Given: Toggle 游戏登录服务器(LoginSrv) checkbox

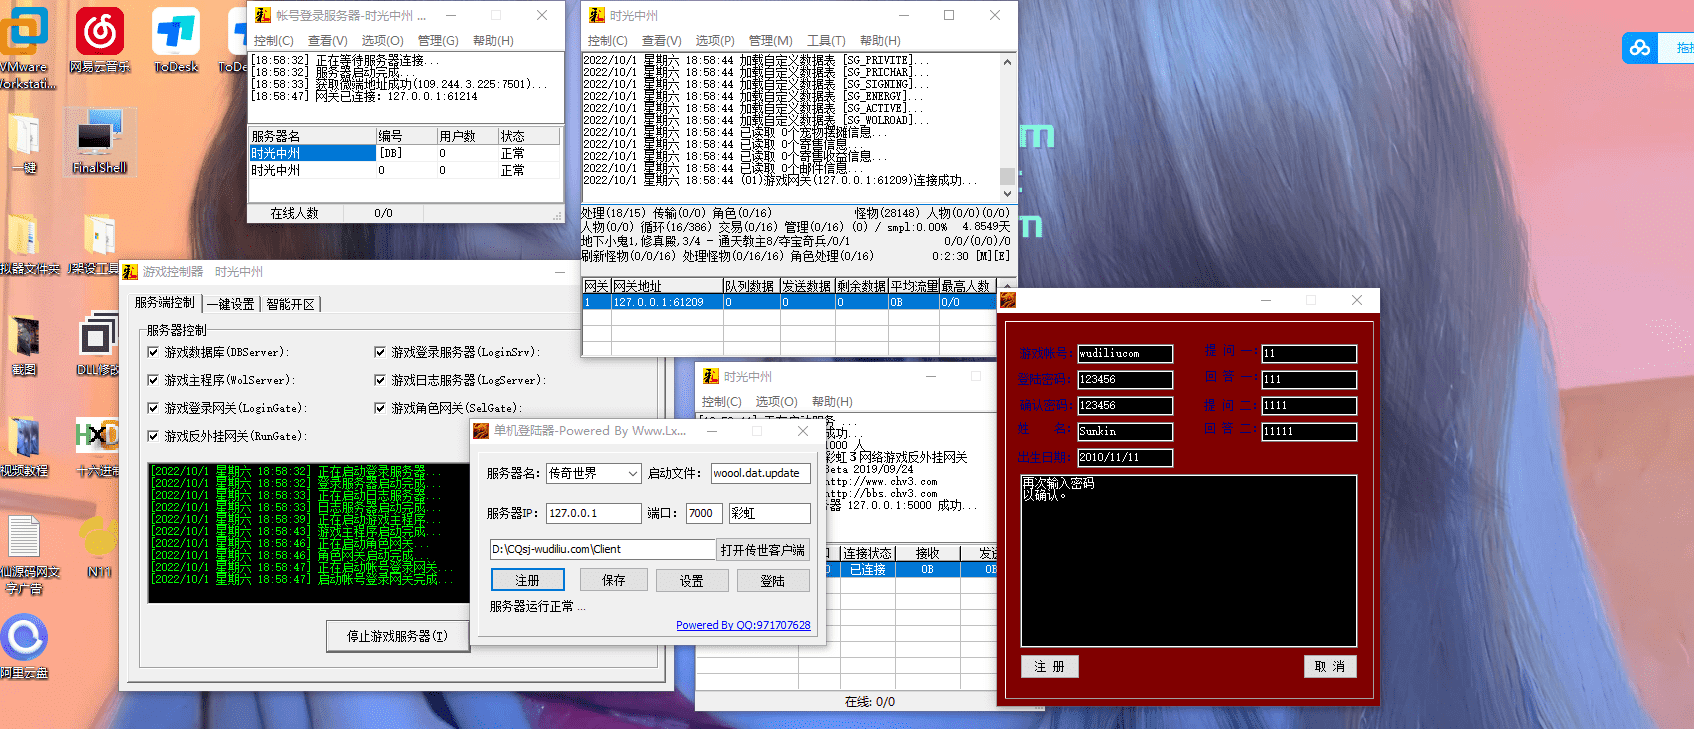Looking at the screenshot, I should point(380,352).
